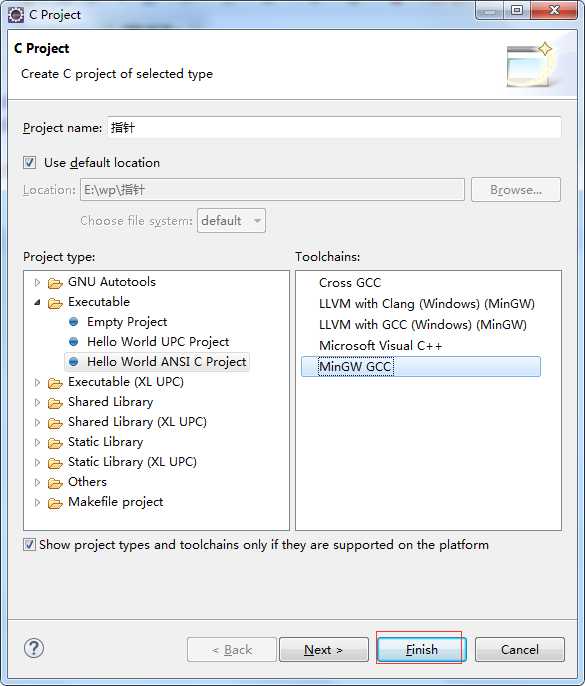Click into the Project name field
The image size is (585, 686).
tap(334, 127)
